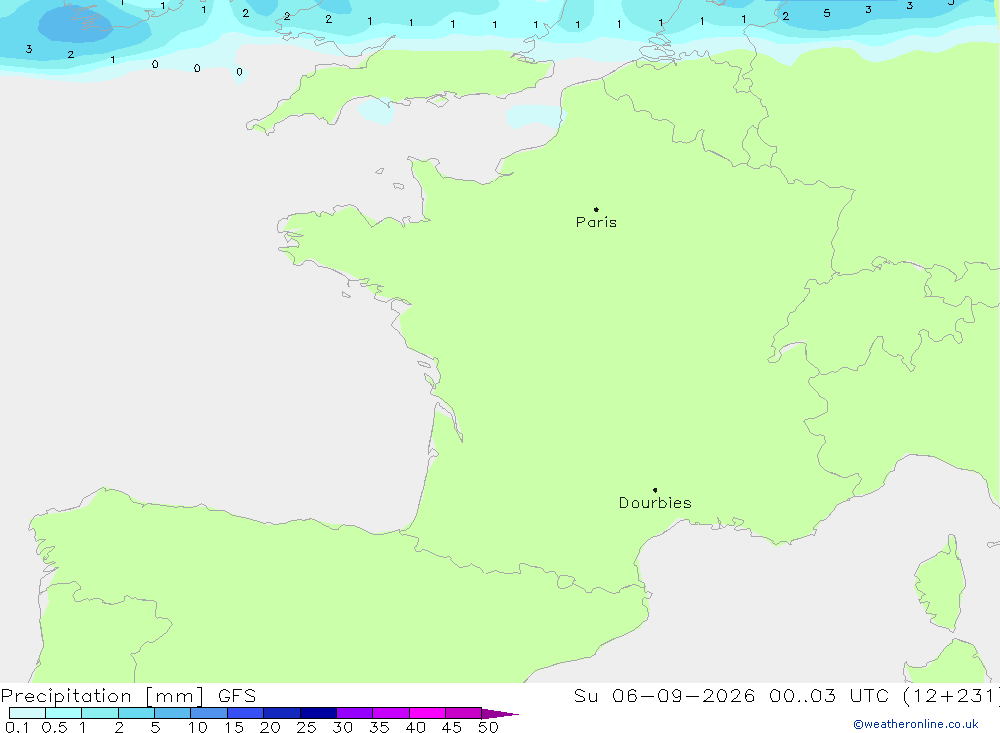Screen dimensions: 1000x733
Task: Click the Paris city marker dot
Action: [x=596, y=209]
